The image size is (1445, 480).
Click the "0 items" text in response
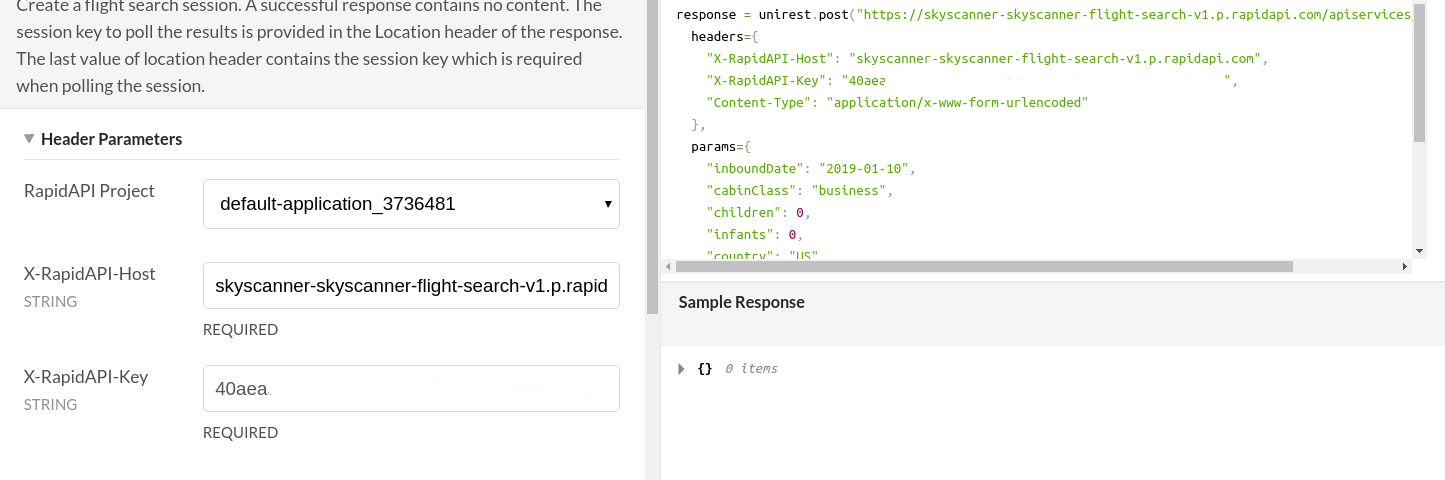click(x=751, y=369)
